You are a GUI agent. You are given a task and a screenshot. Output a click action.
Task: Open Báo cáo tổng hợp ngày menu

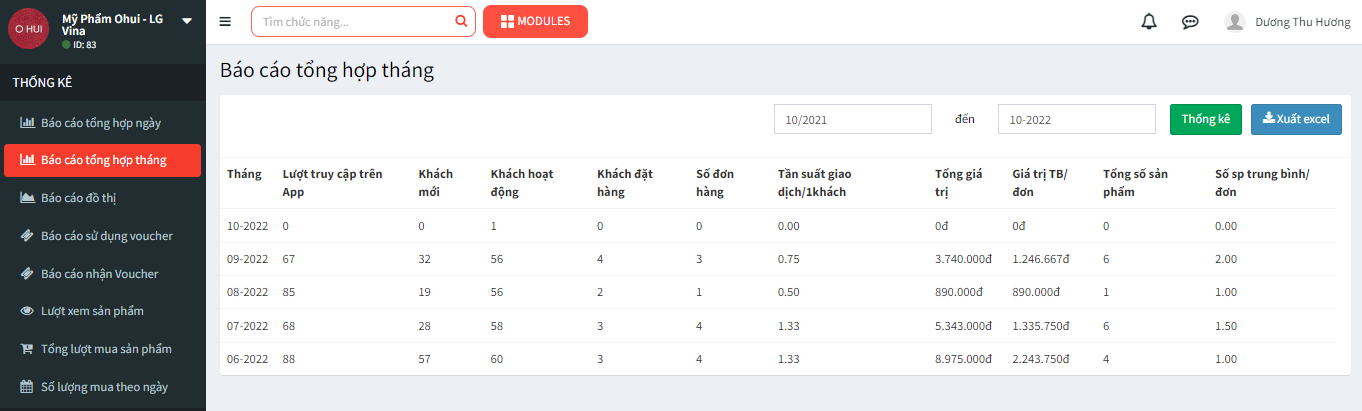(100, 123)
